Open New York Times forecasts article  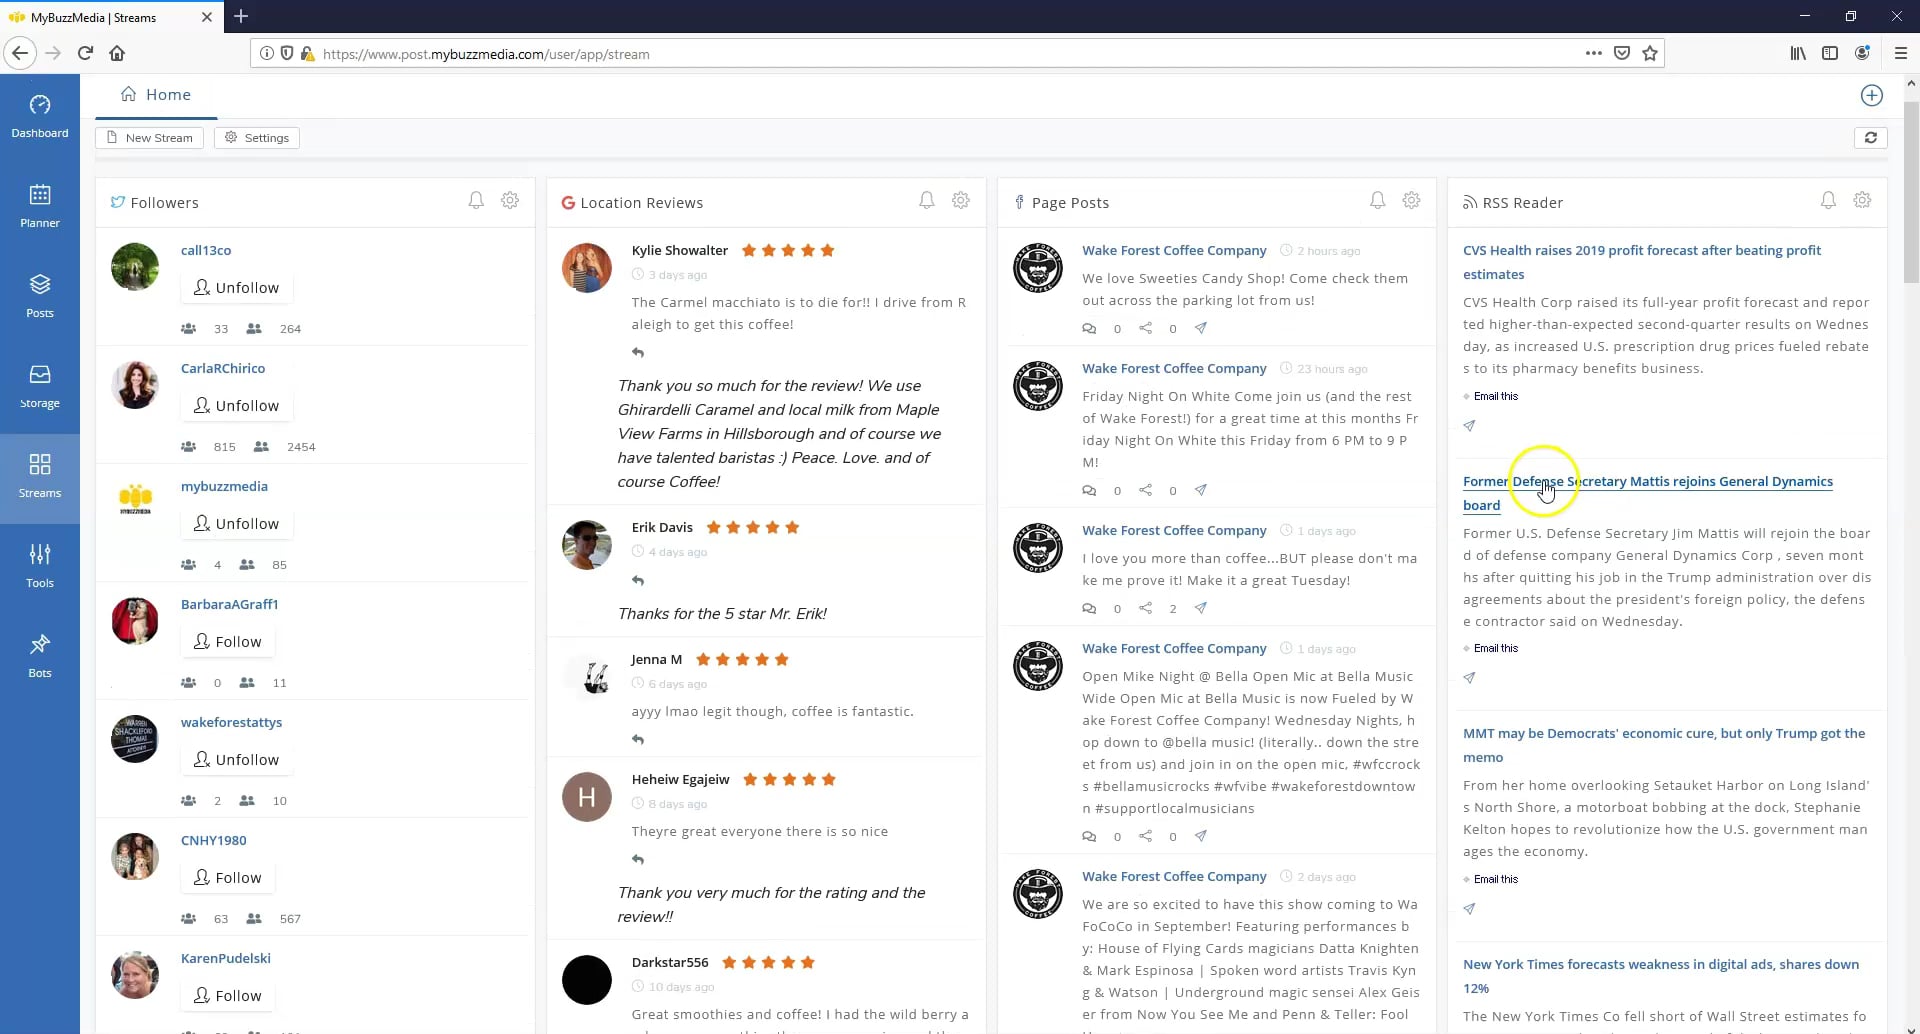point(1661,976)
